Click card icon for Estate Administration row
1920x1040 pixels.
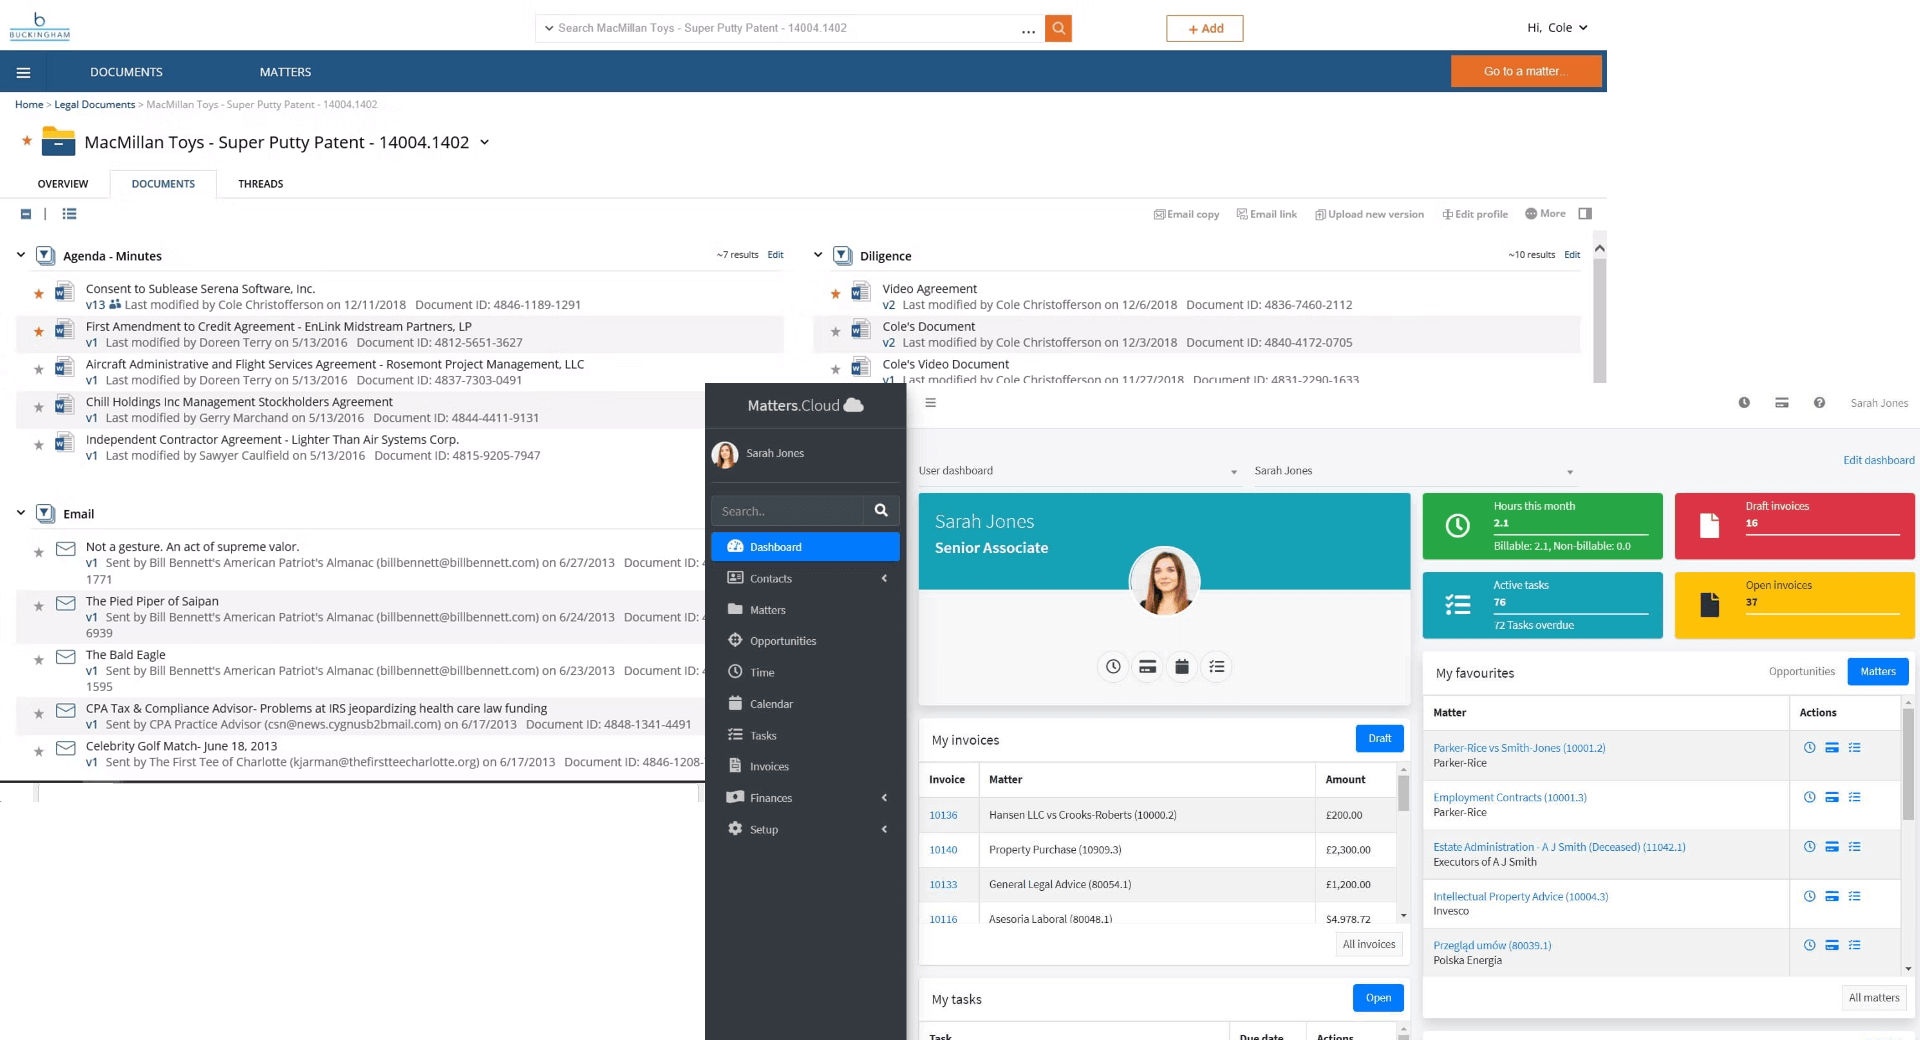(x=1832, y=847)
